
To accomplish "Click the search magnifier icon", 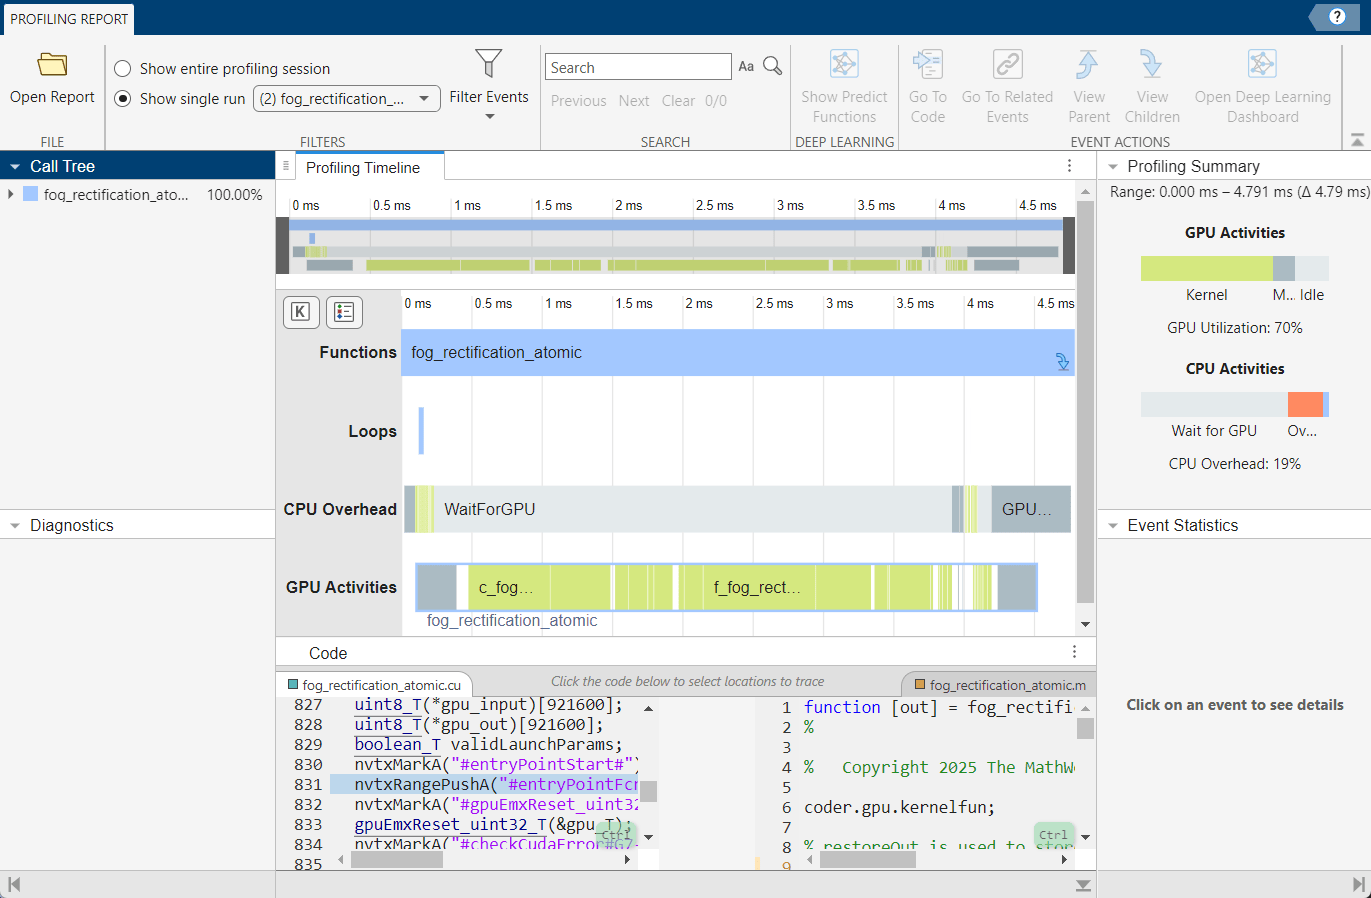I will [772, 66].
